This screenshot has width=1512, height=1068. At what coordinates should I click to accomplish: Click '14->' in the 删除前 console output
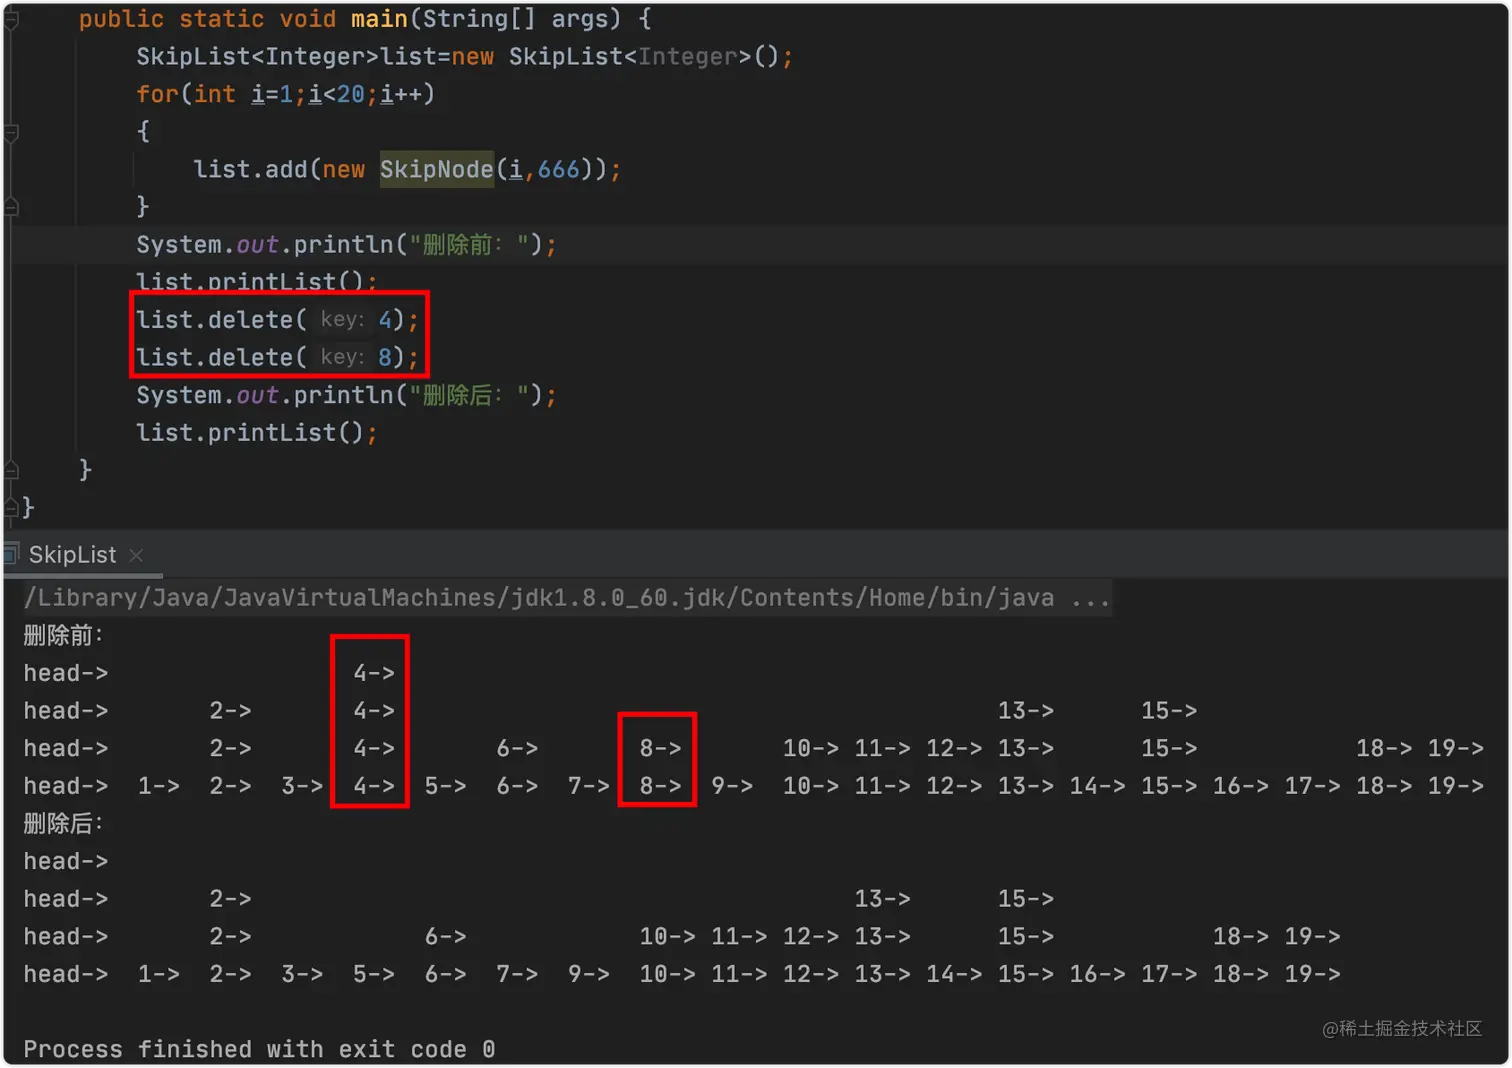point(1097,787)
